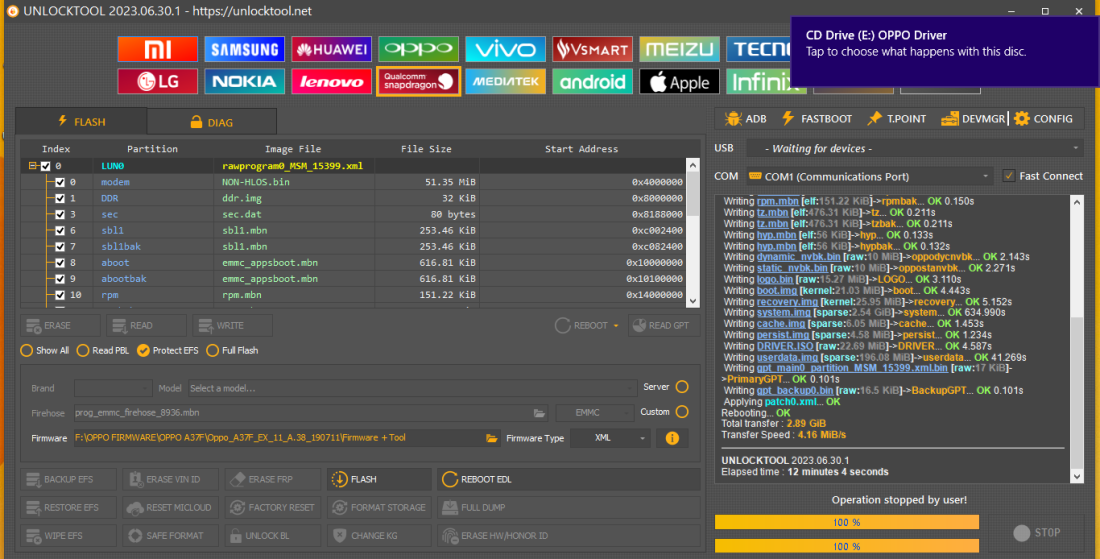Open the T.POINT tool

[x=897, y=119]
